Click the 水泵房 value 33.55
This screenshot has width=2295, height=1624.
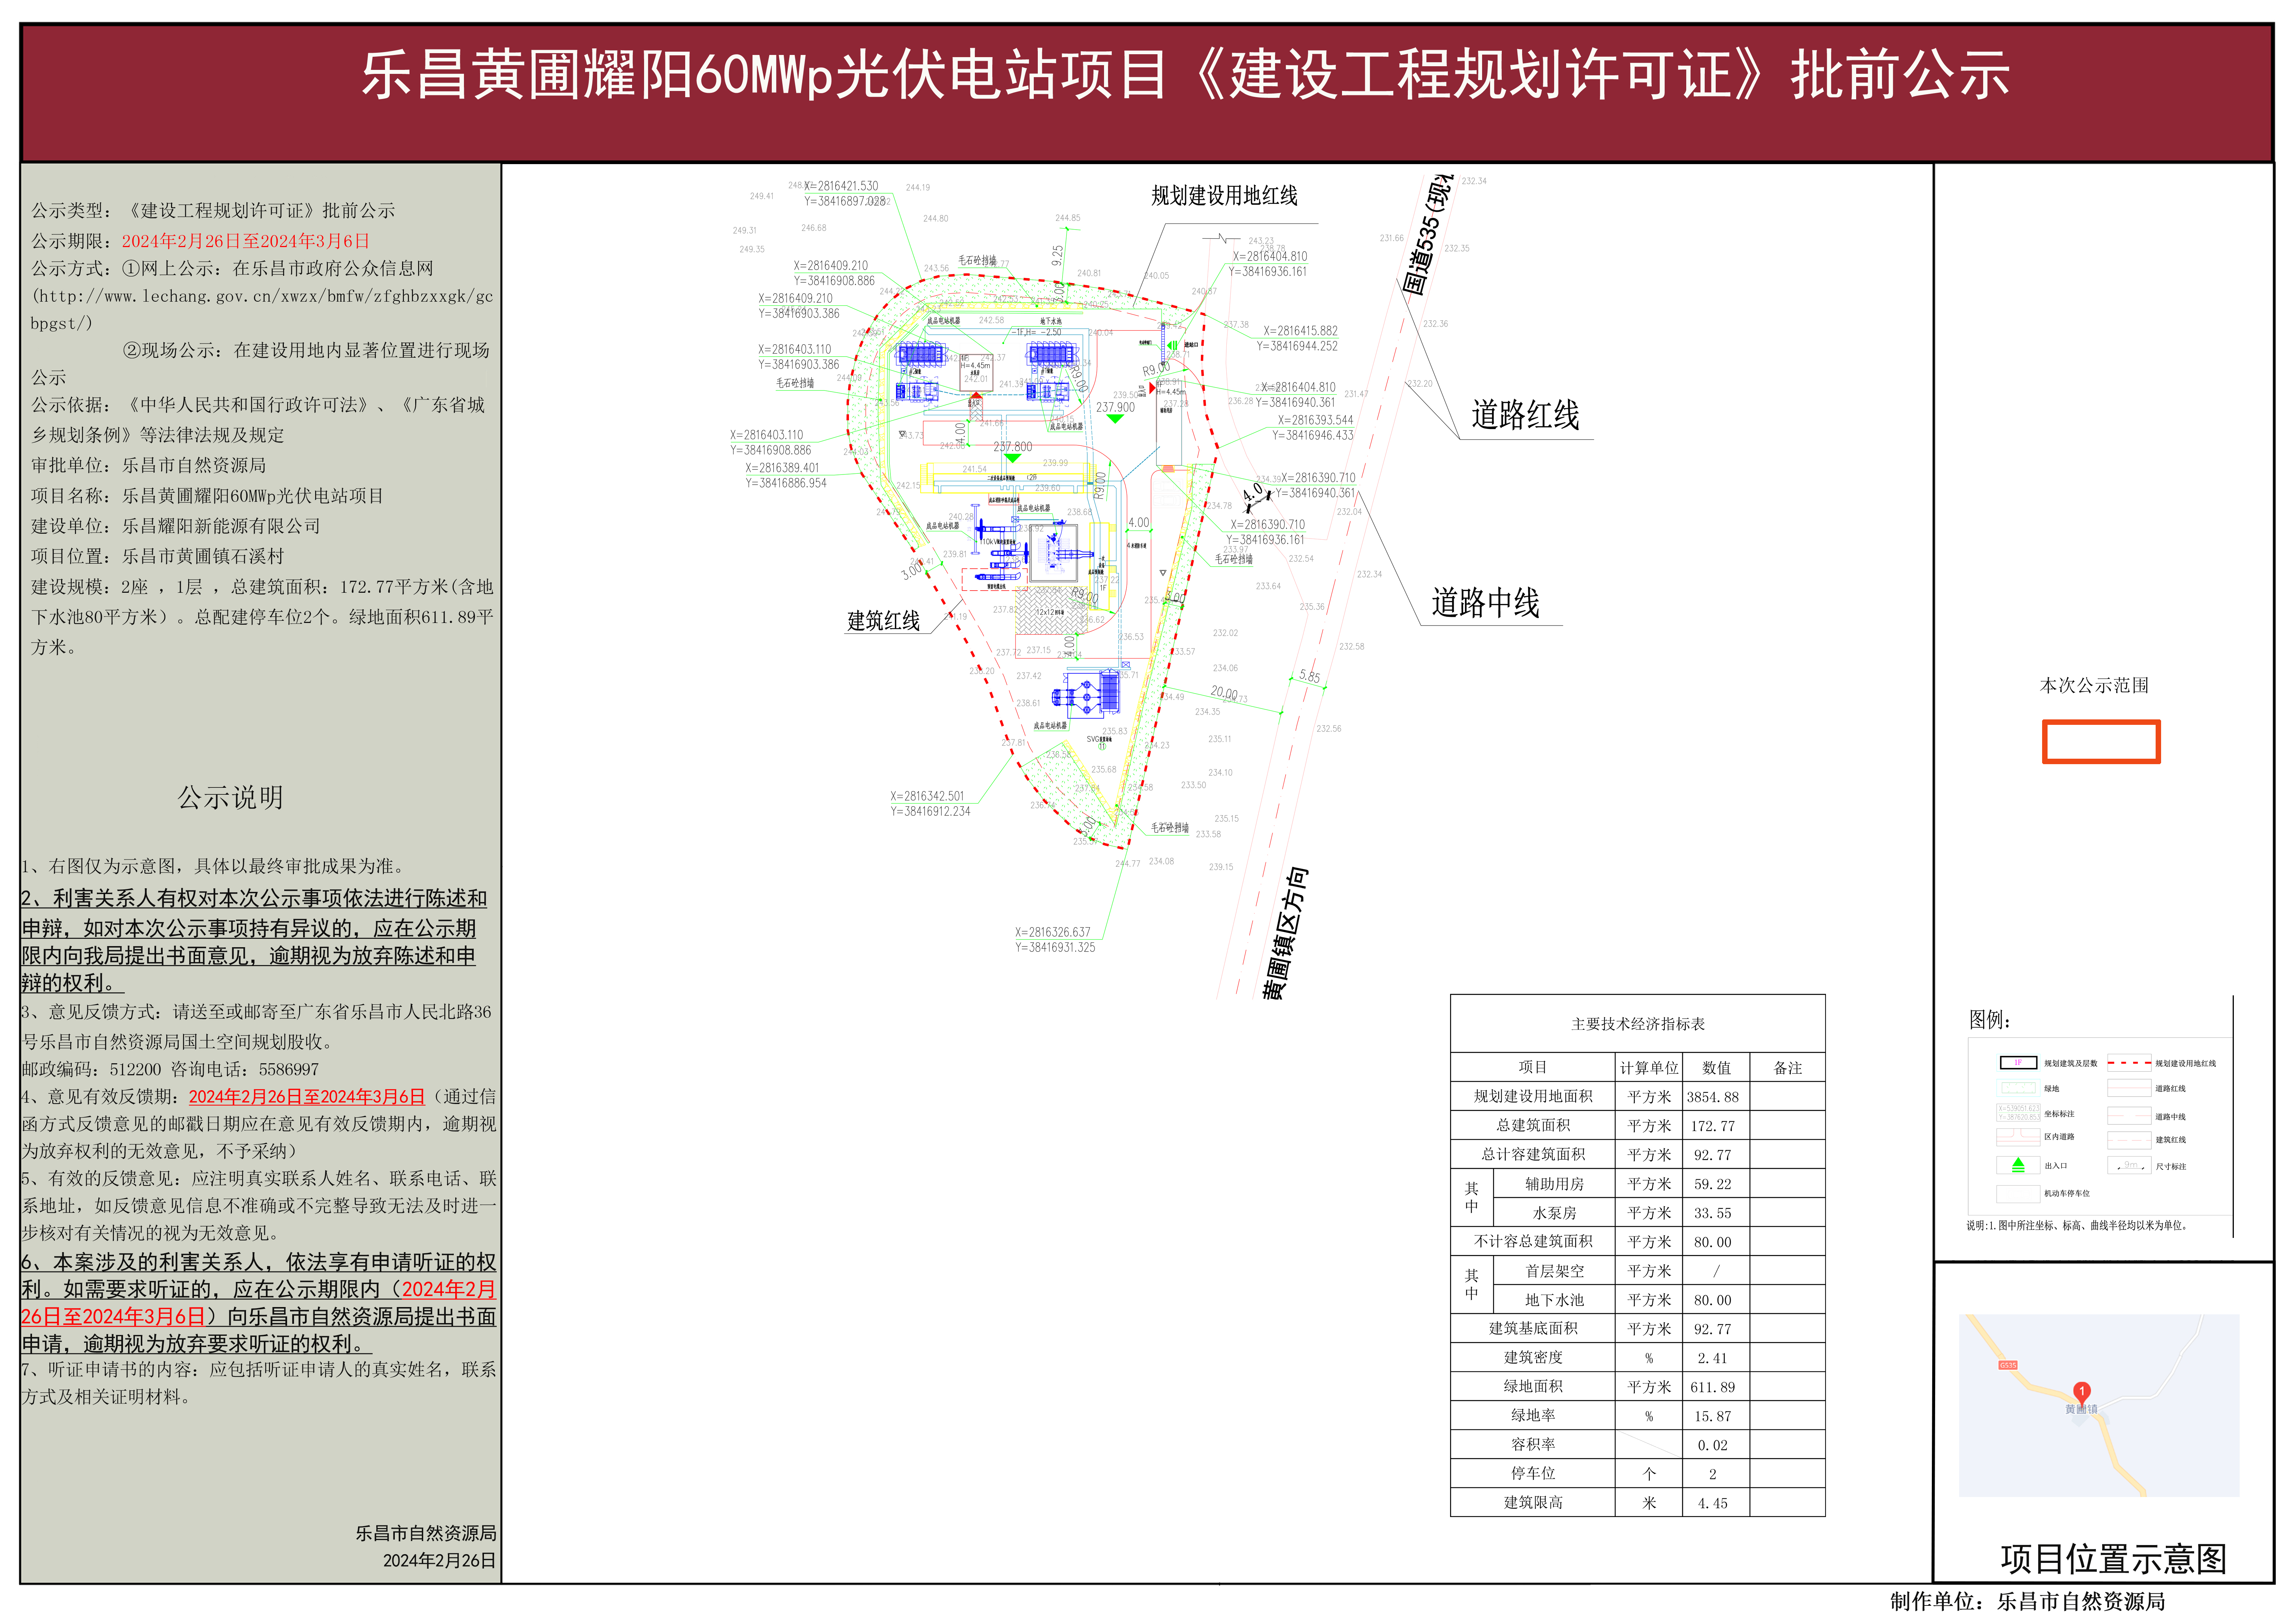[x=1713, y=1213]
